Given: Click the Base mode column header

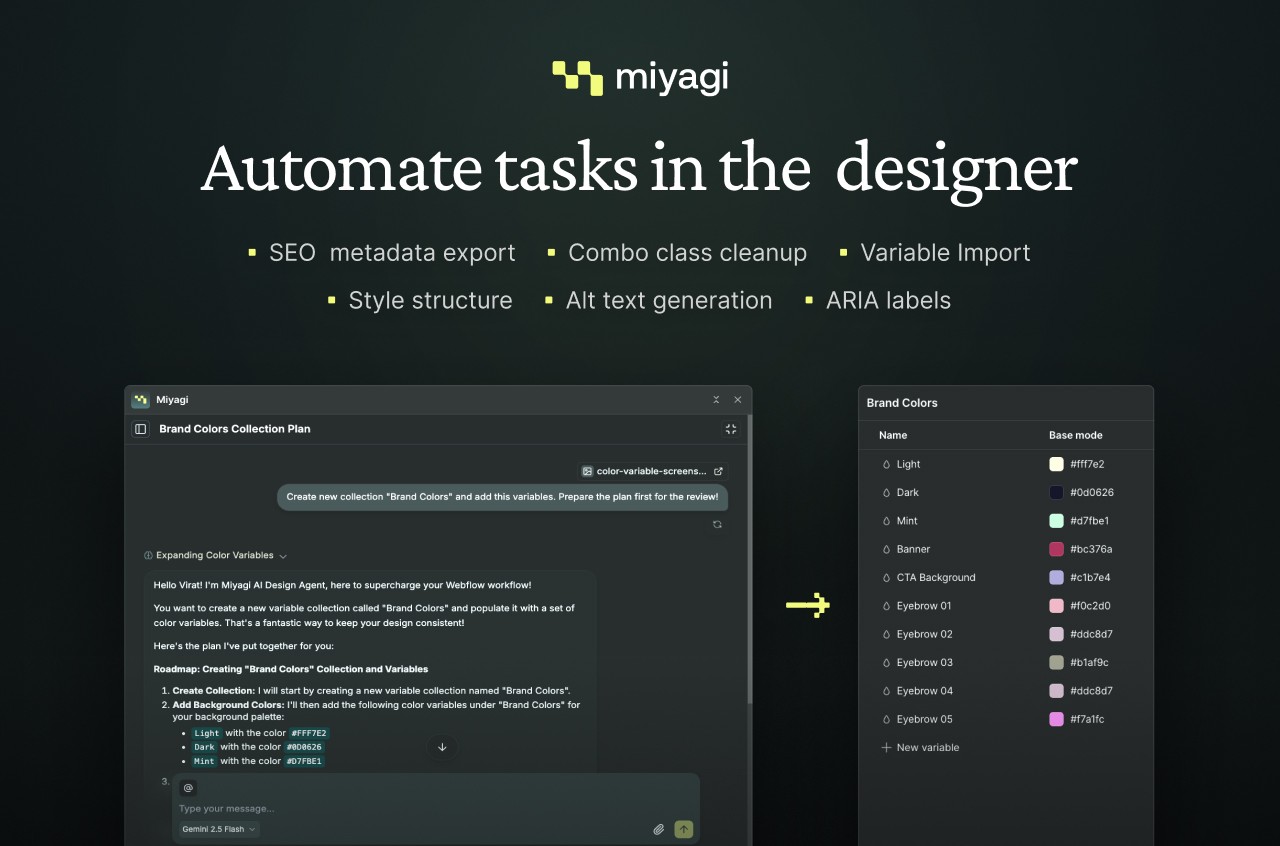Looking at the screenshot, I should coord(1076,435).
